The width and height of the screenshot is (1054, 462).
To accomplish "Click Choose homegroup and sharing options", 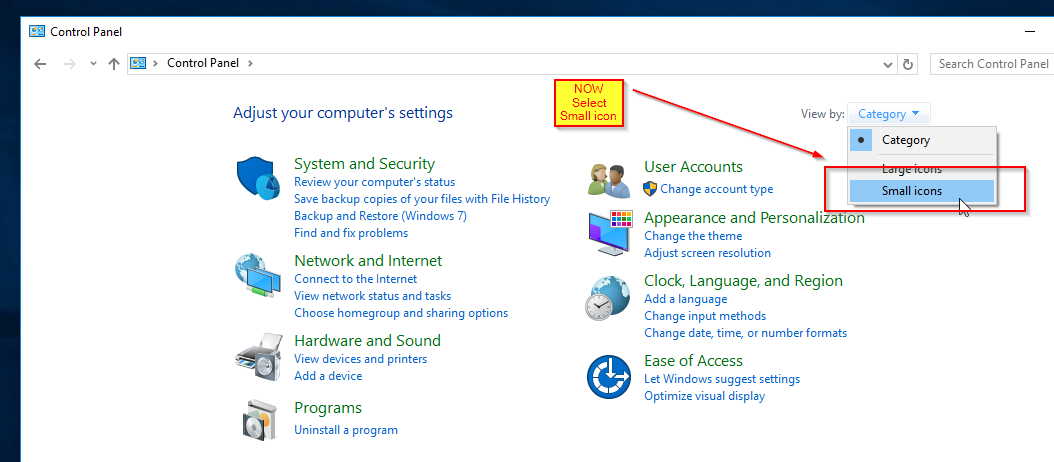I will tap(401, 313).
